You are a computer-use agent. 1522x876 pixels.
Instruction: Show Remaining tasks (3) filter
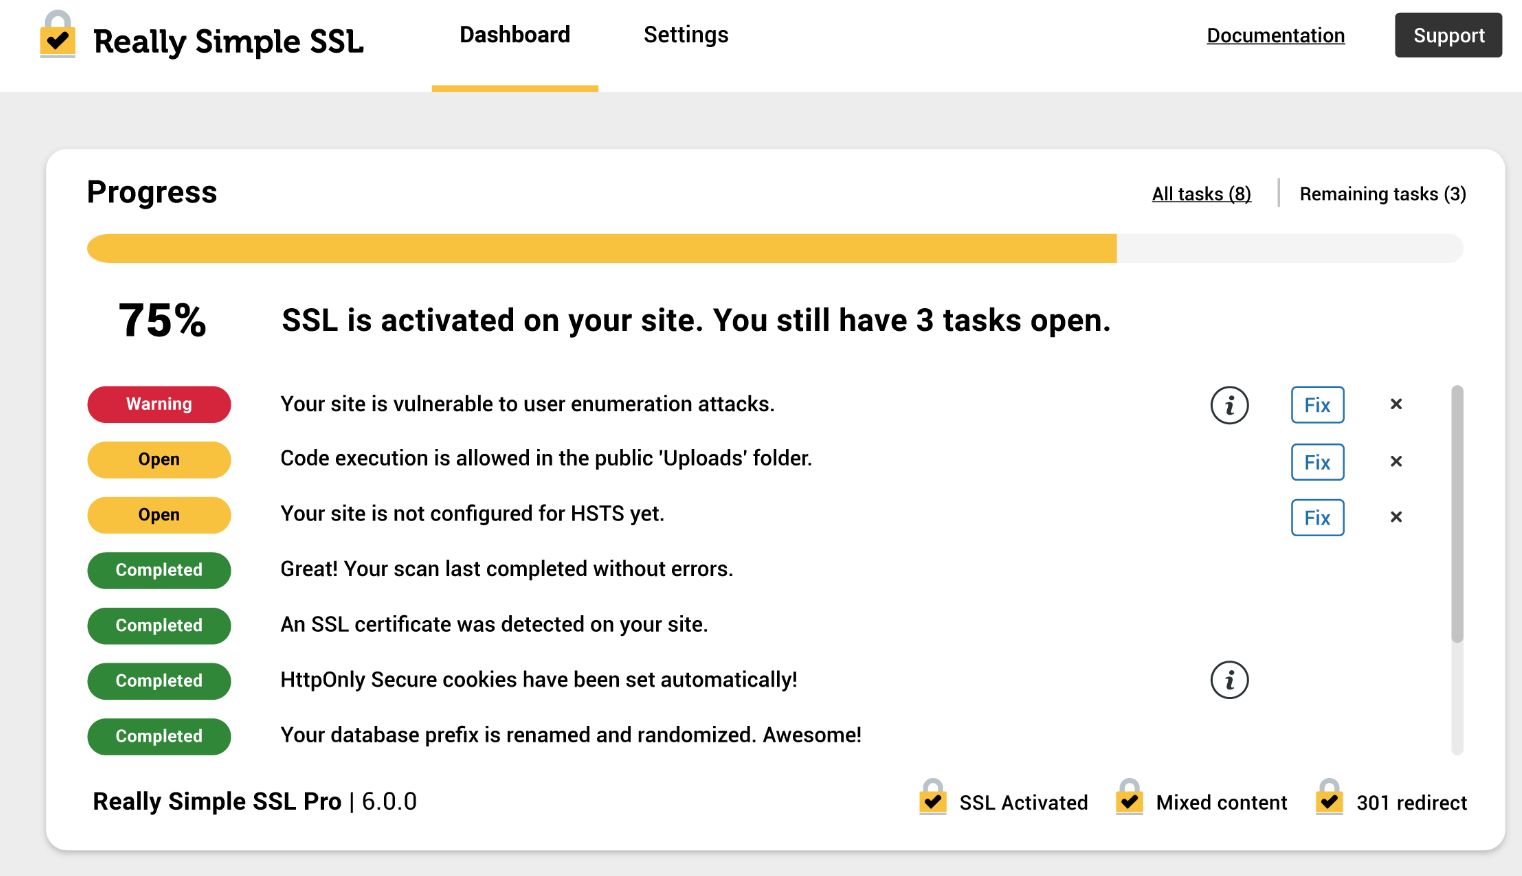tap(1382, 194)
